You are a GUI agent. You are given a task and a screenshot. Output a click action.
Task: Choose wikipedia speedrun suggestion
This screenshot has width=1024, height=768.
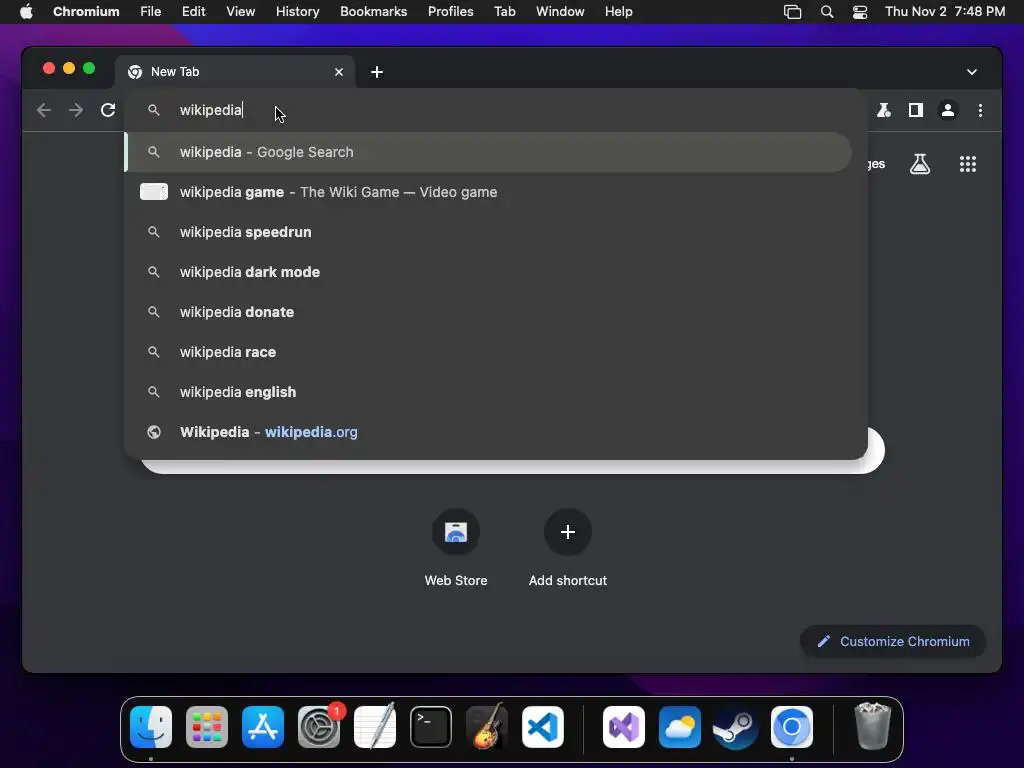488,232
